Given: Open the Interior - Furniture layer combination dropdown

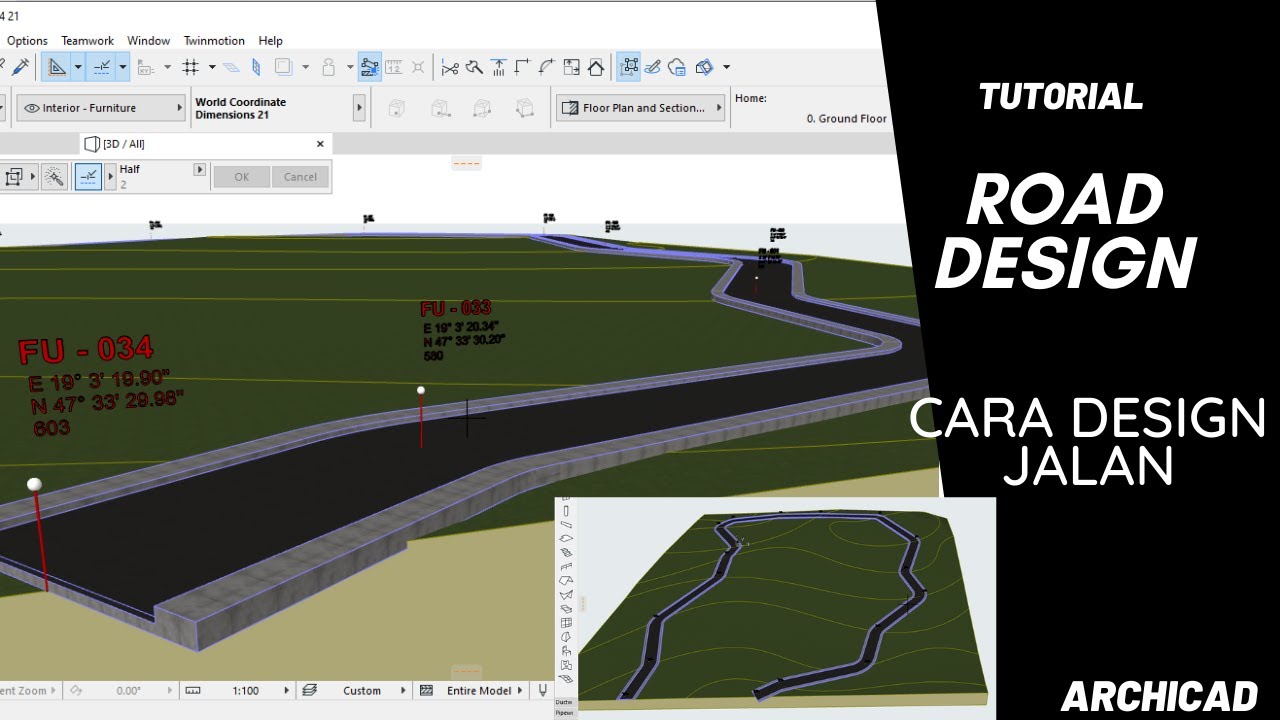Looking at the screenshot, I should [101, 108].
